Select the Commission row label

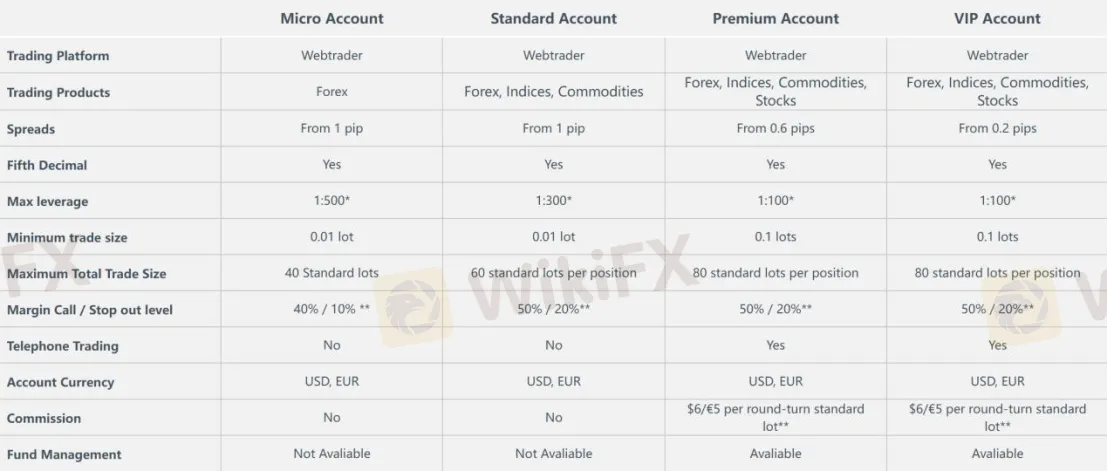click(x=44, y=418)
